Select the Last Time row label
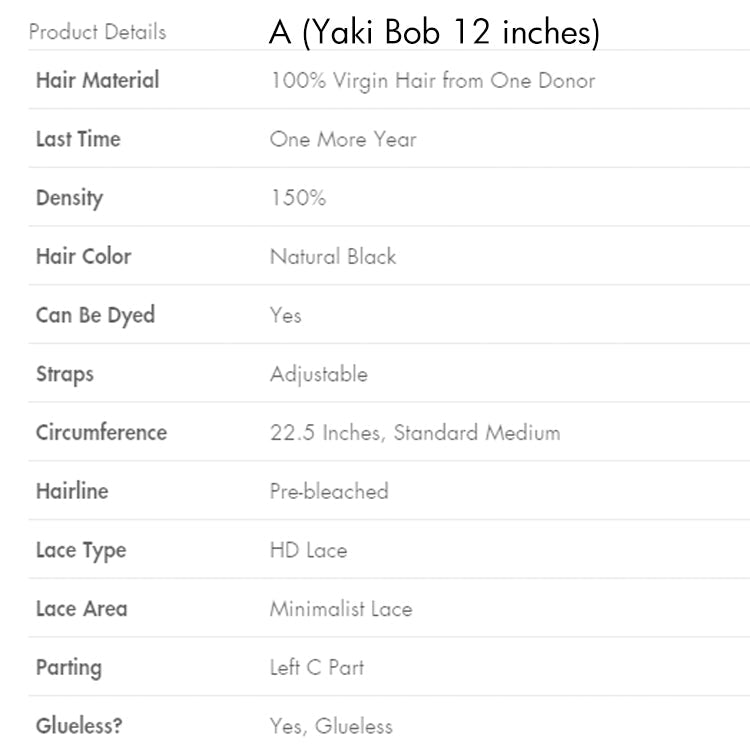The width and height of the screenshot is (750, 750). (78, 139)
